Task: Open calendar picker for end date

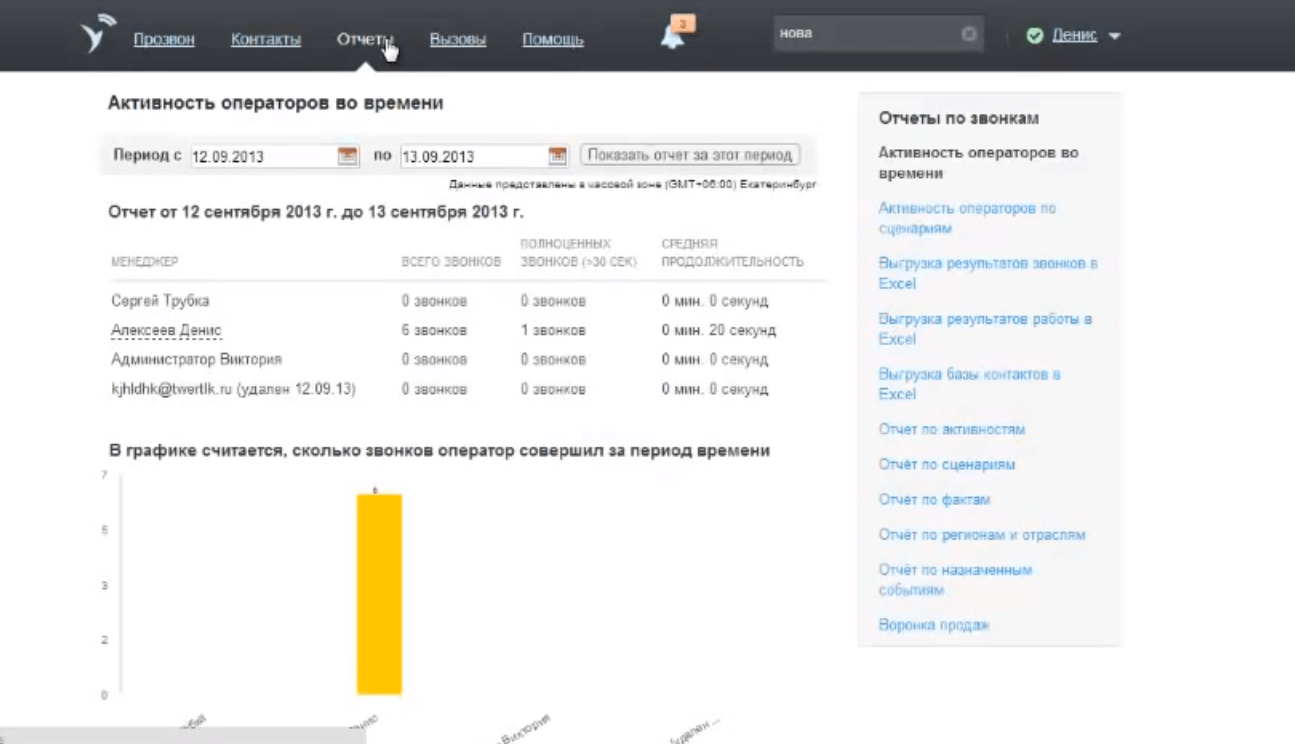Action: tap(558, 156)
